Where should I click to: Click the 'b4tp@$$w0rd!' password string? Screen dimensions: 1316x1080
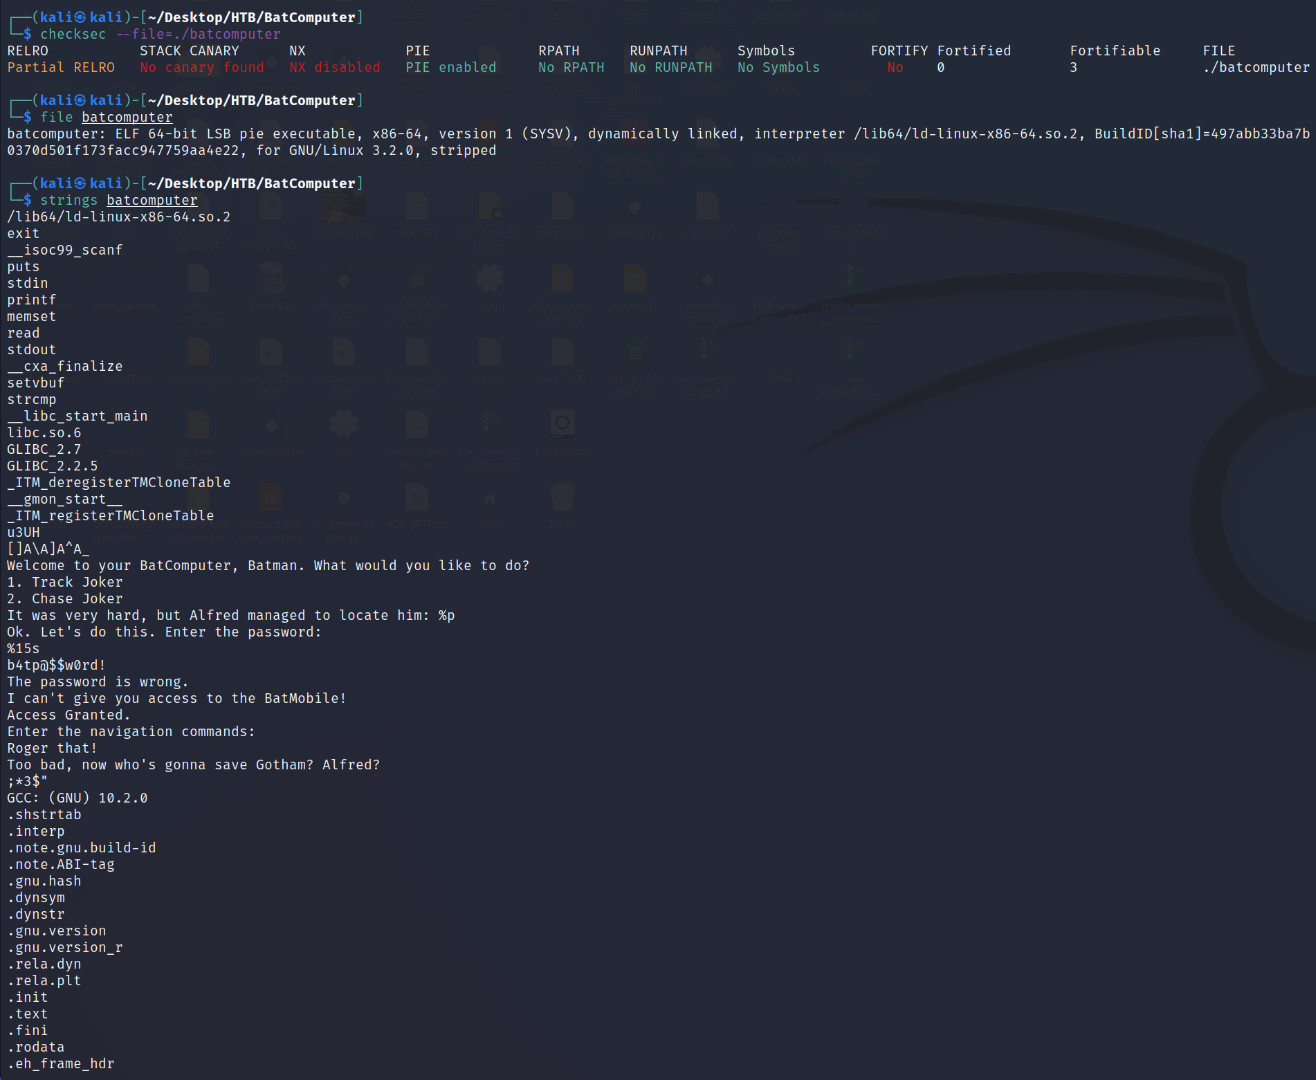(56, 665)
